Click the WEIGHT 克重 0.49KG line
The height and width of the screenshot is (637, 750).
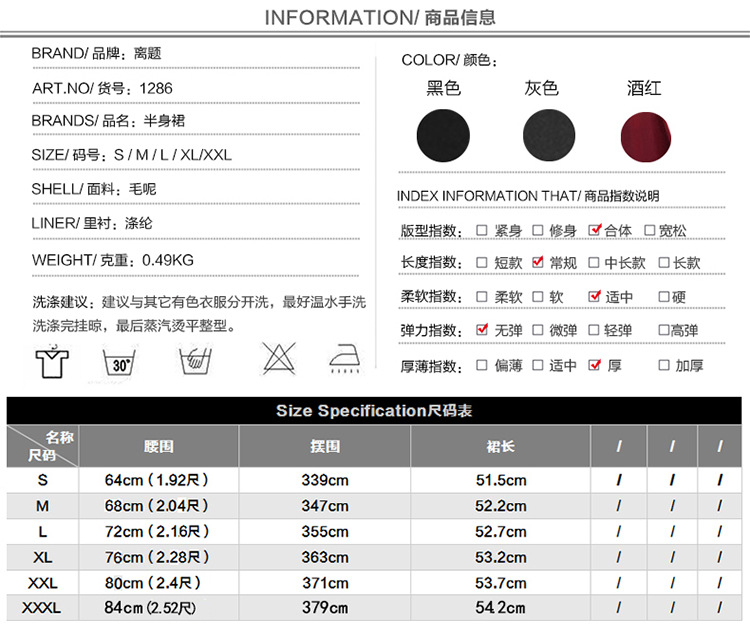point(113,260)
